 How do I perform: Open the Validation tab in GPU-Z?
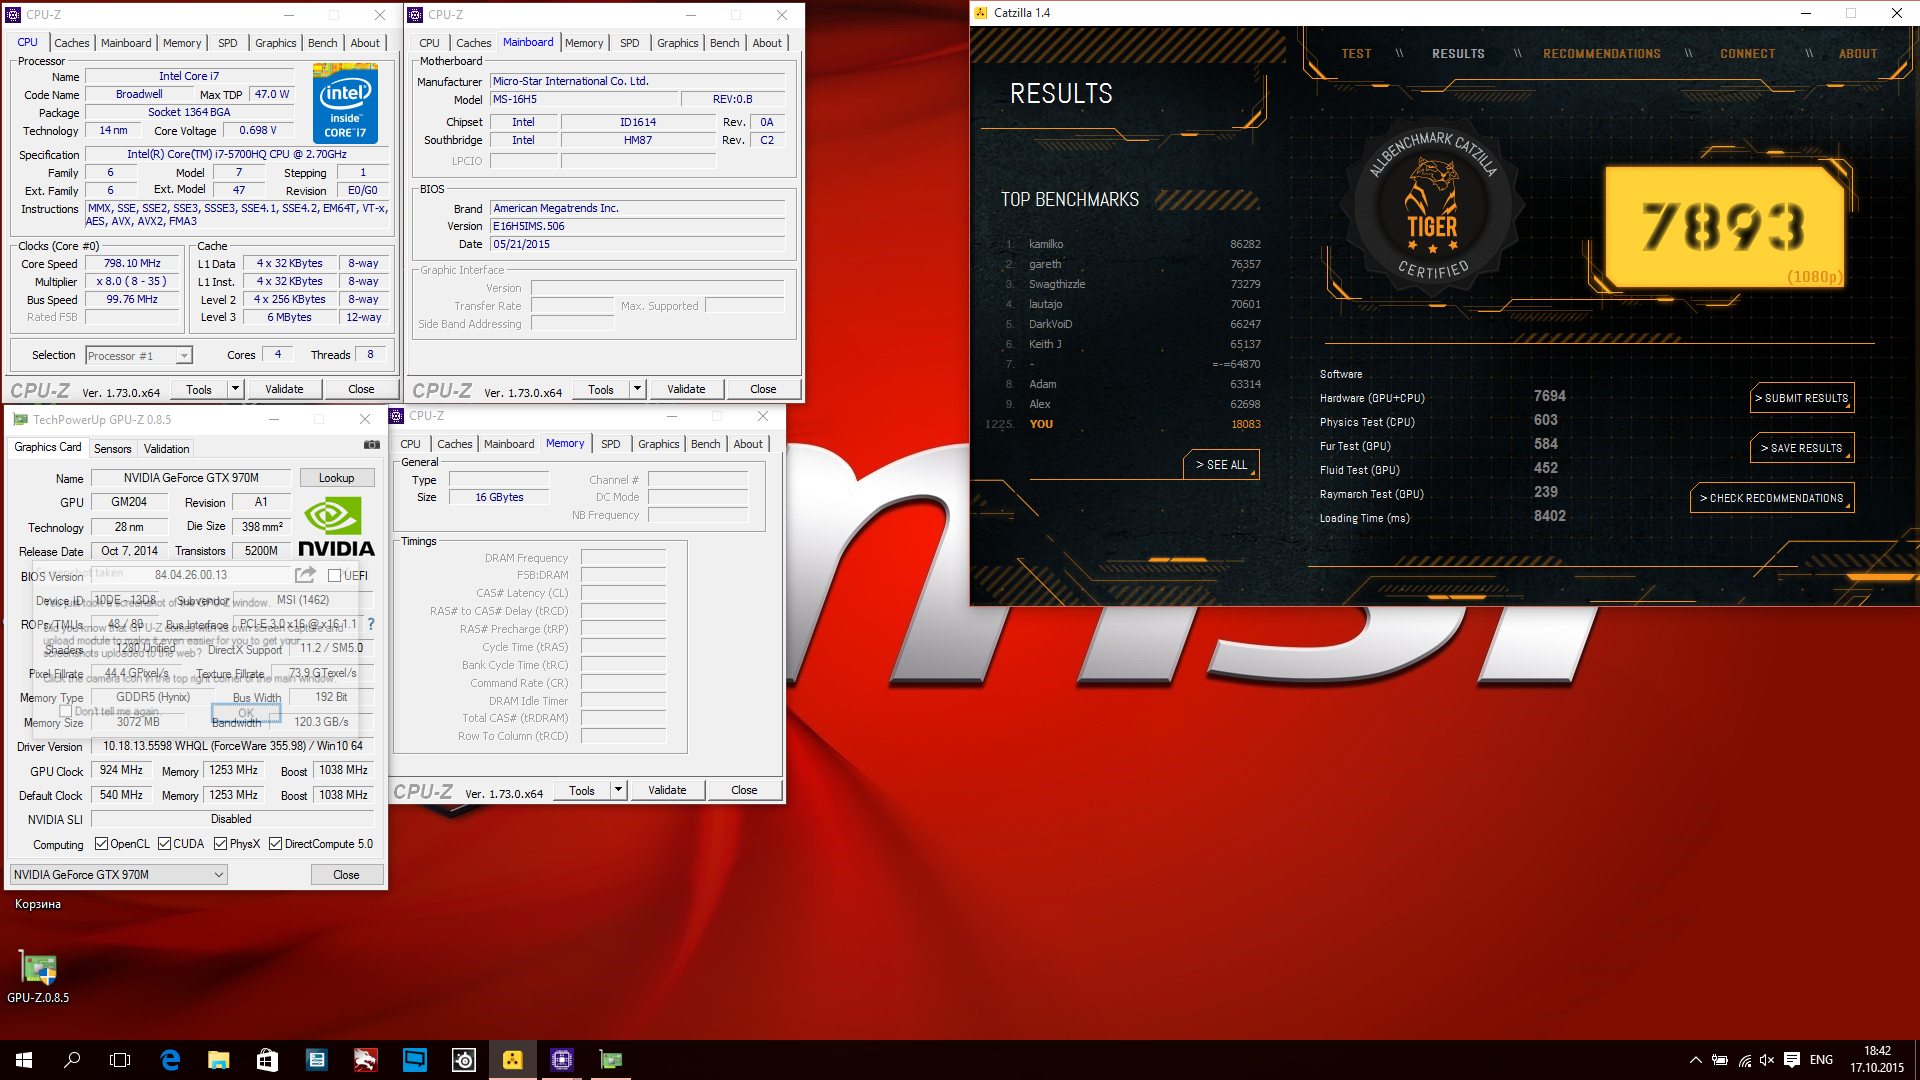click(166, 449)
